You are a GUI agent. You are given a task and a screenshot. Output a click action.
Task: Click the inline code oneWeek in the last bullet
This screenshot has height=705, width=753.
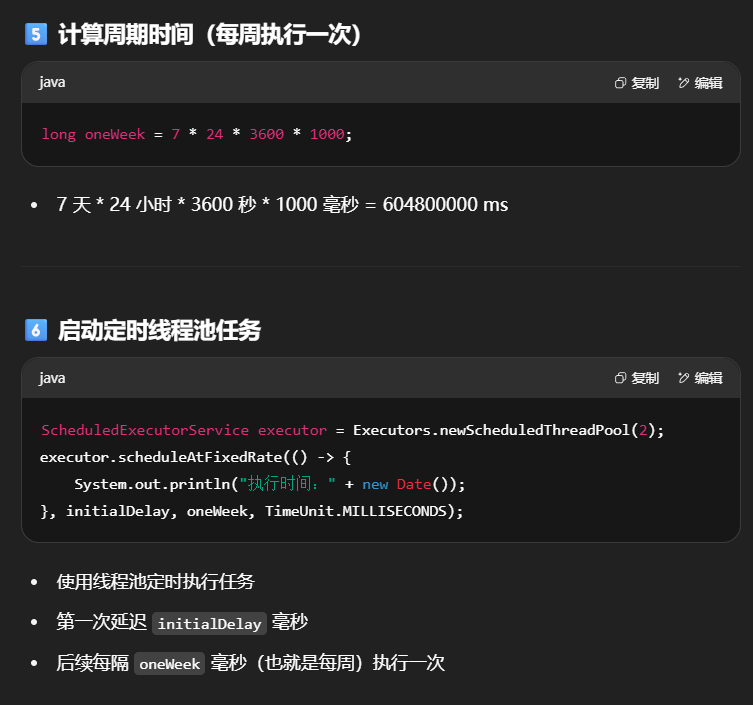tap(170, 663)
